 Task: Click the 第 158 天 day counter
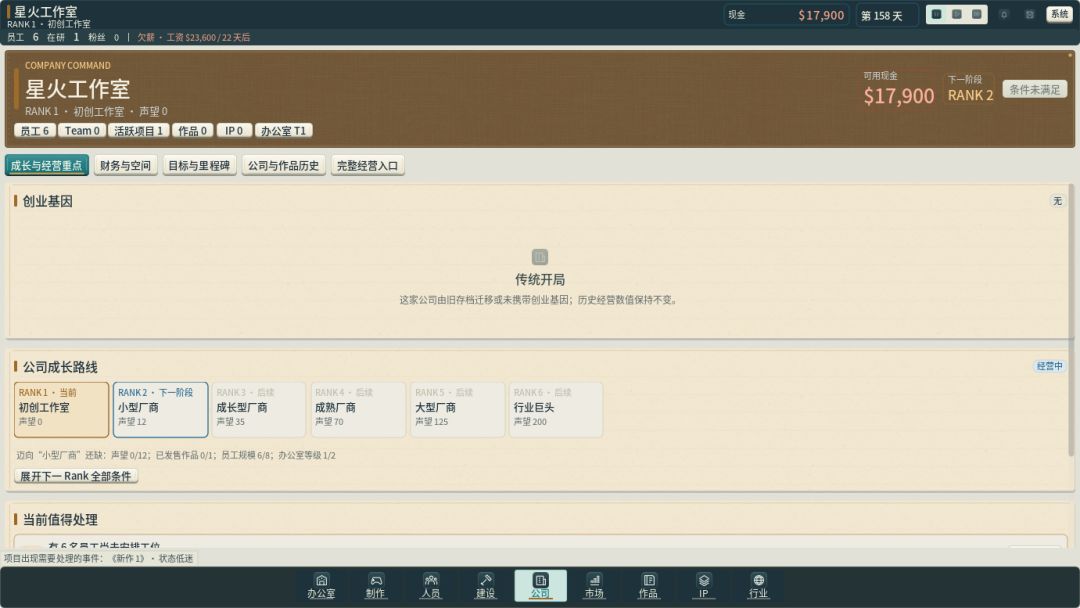point(886,15)
